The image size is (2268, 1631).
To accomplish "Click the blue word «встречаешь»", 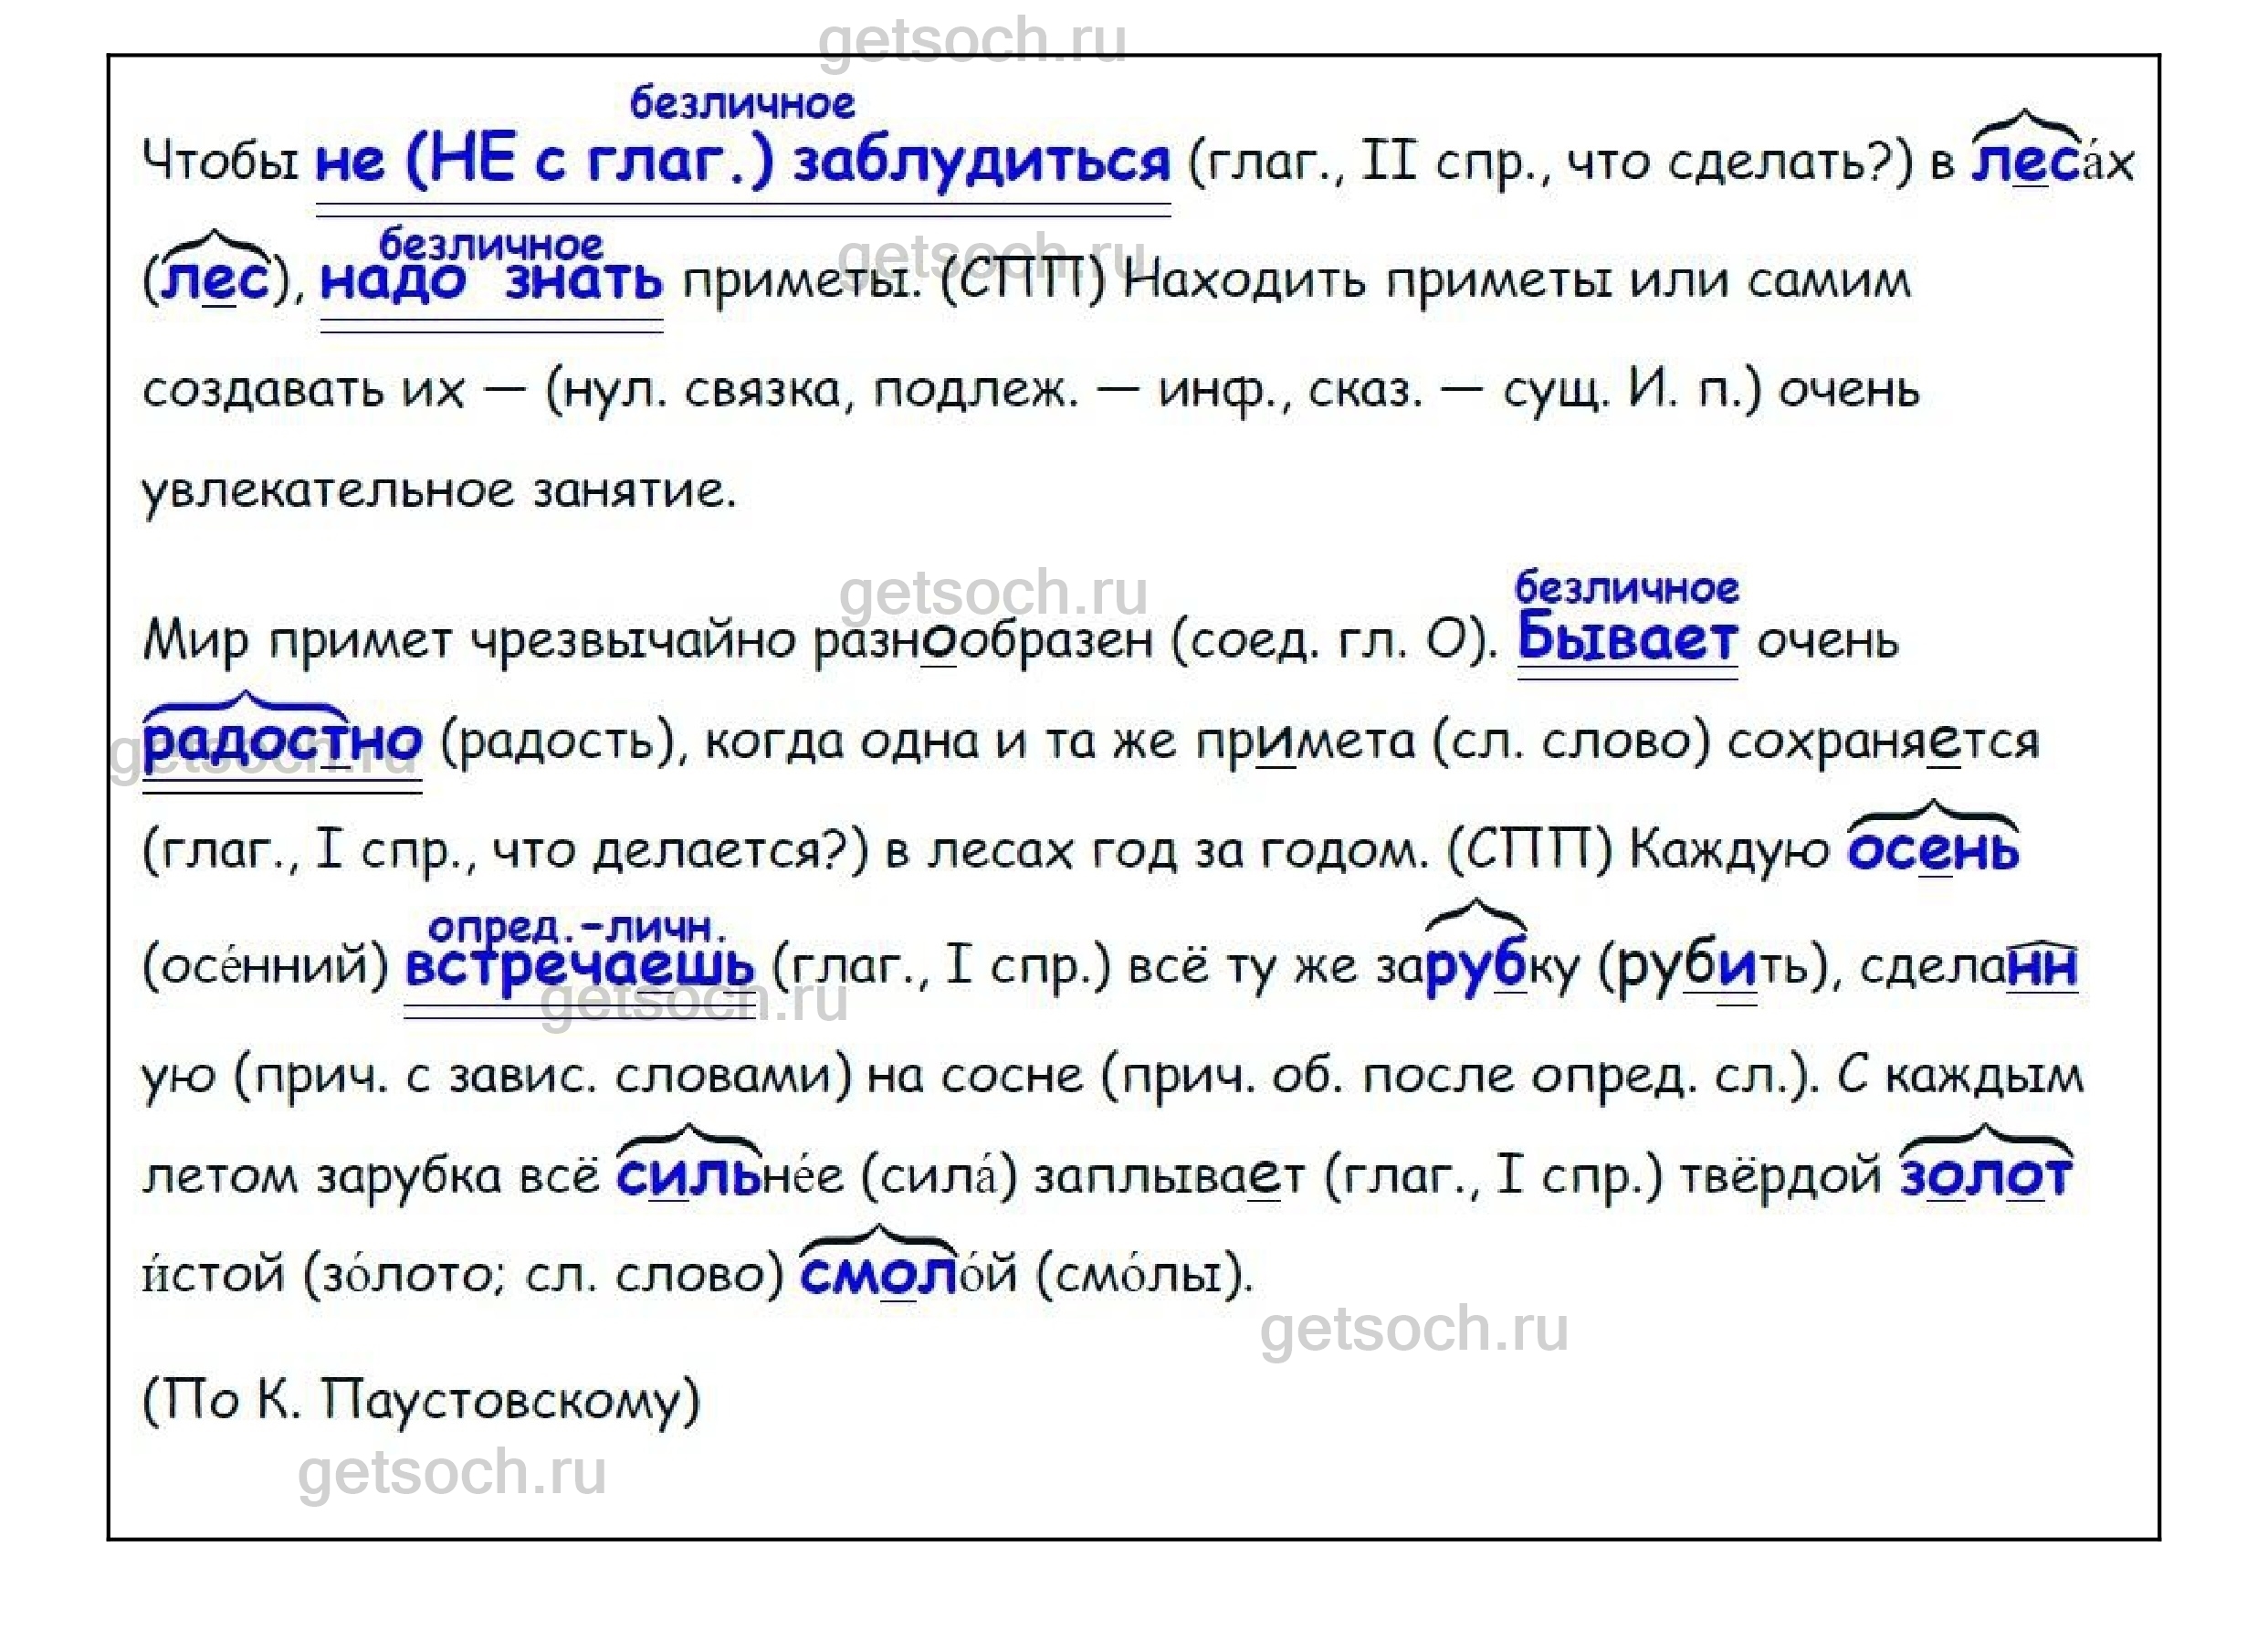I will 579,966.
